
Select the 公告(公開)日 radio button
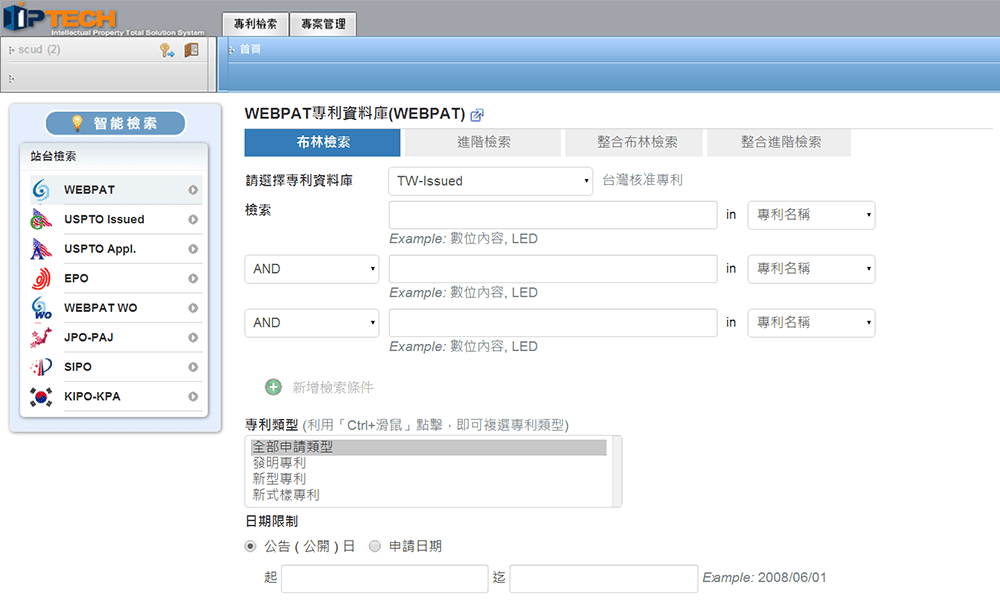pyautogui.click(x=251, y=546)
